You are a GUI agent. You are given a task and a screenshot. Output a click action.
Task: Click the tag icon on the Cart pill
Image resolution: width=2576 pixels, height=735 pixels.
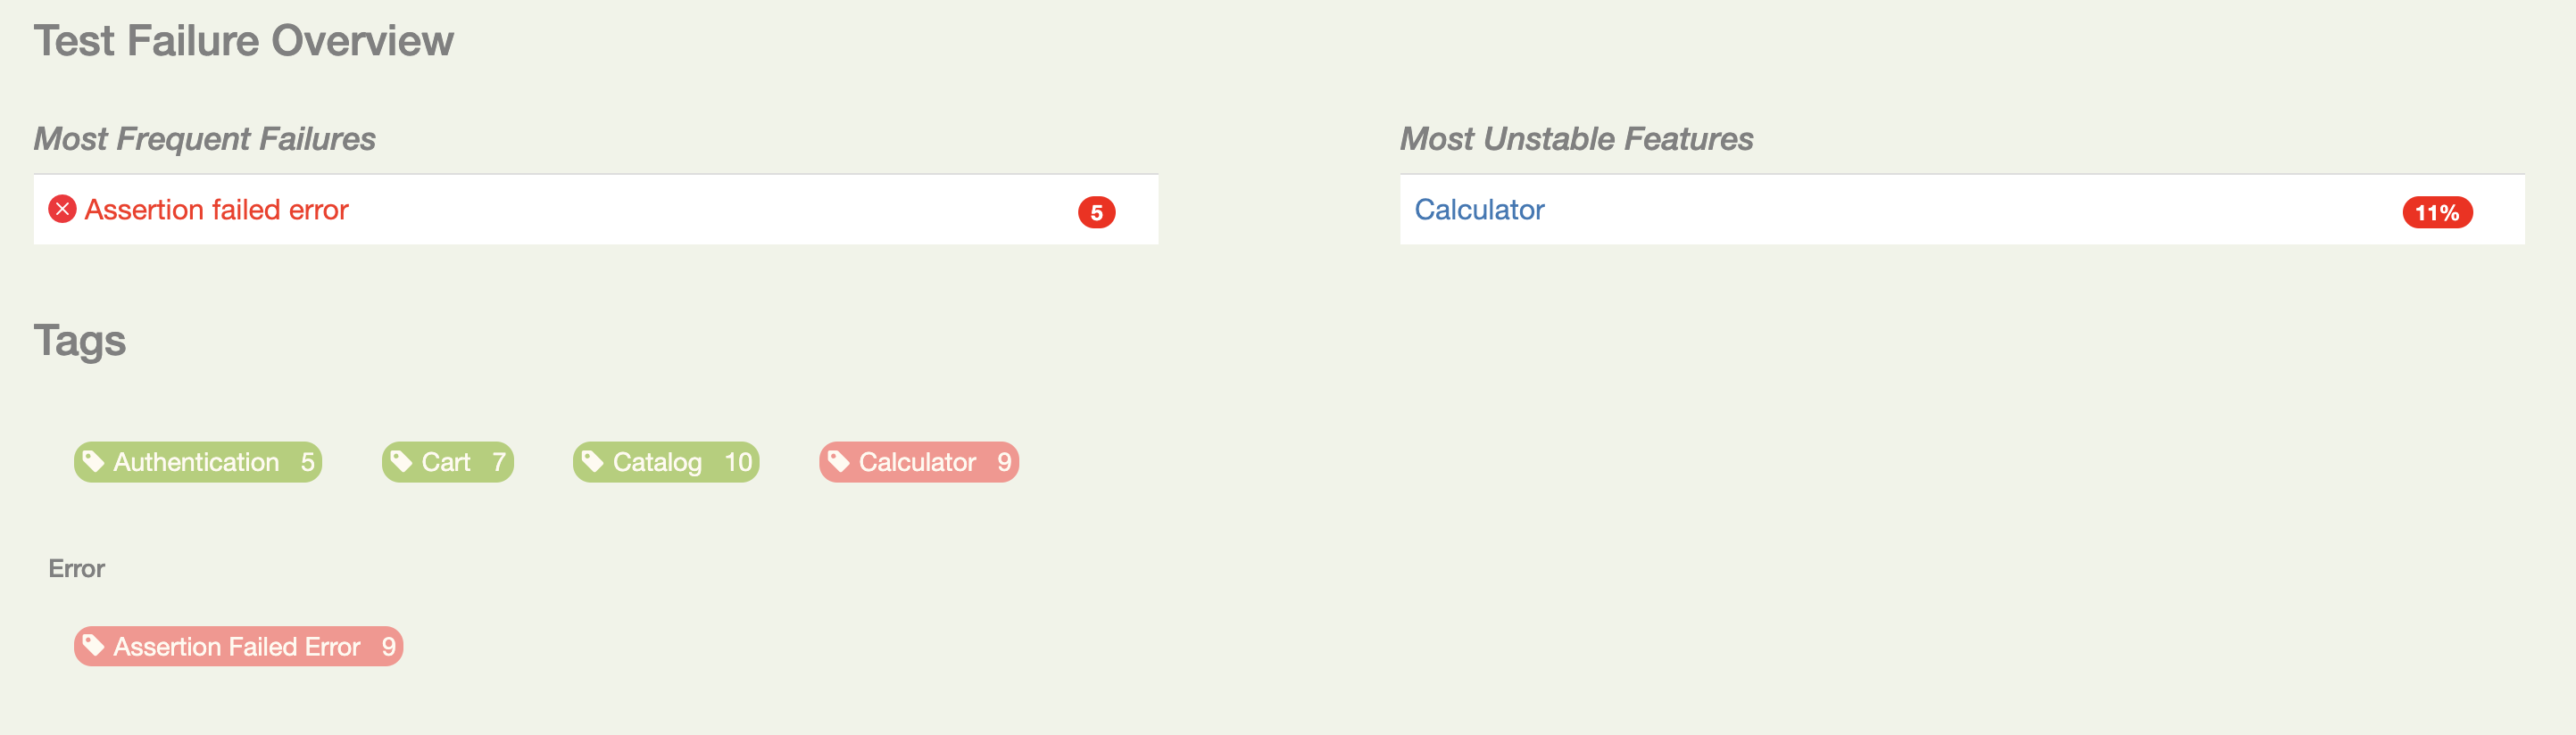click(x=403, y=462)
